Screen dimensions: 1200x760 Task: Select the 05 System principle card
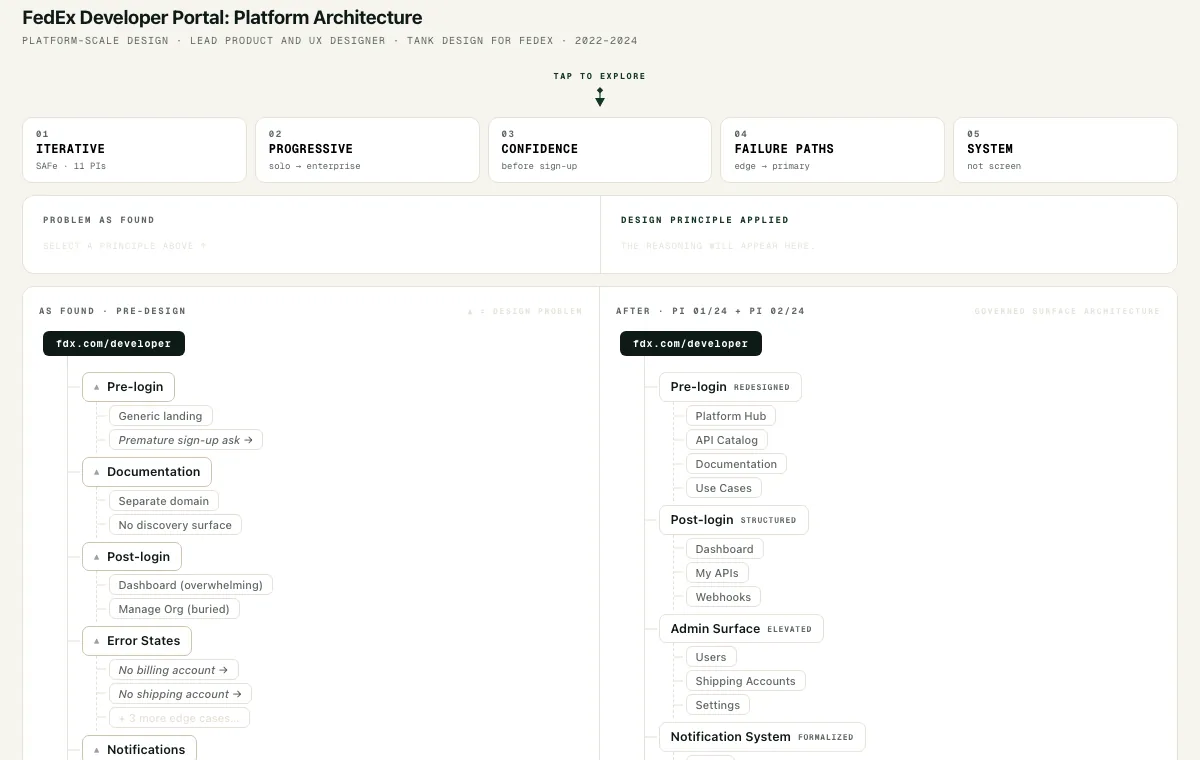coord(1065,150)
